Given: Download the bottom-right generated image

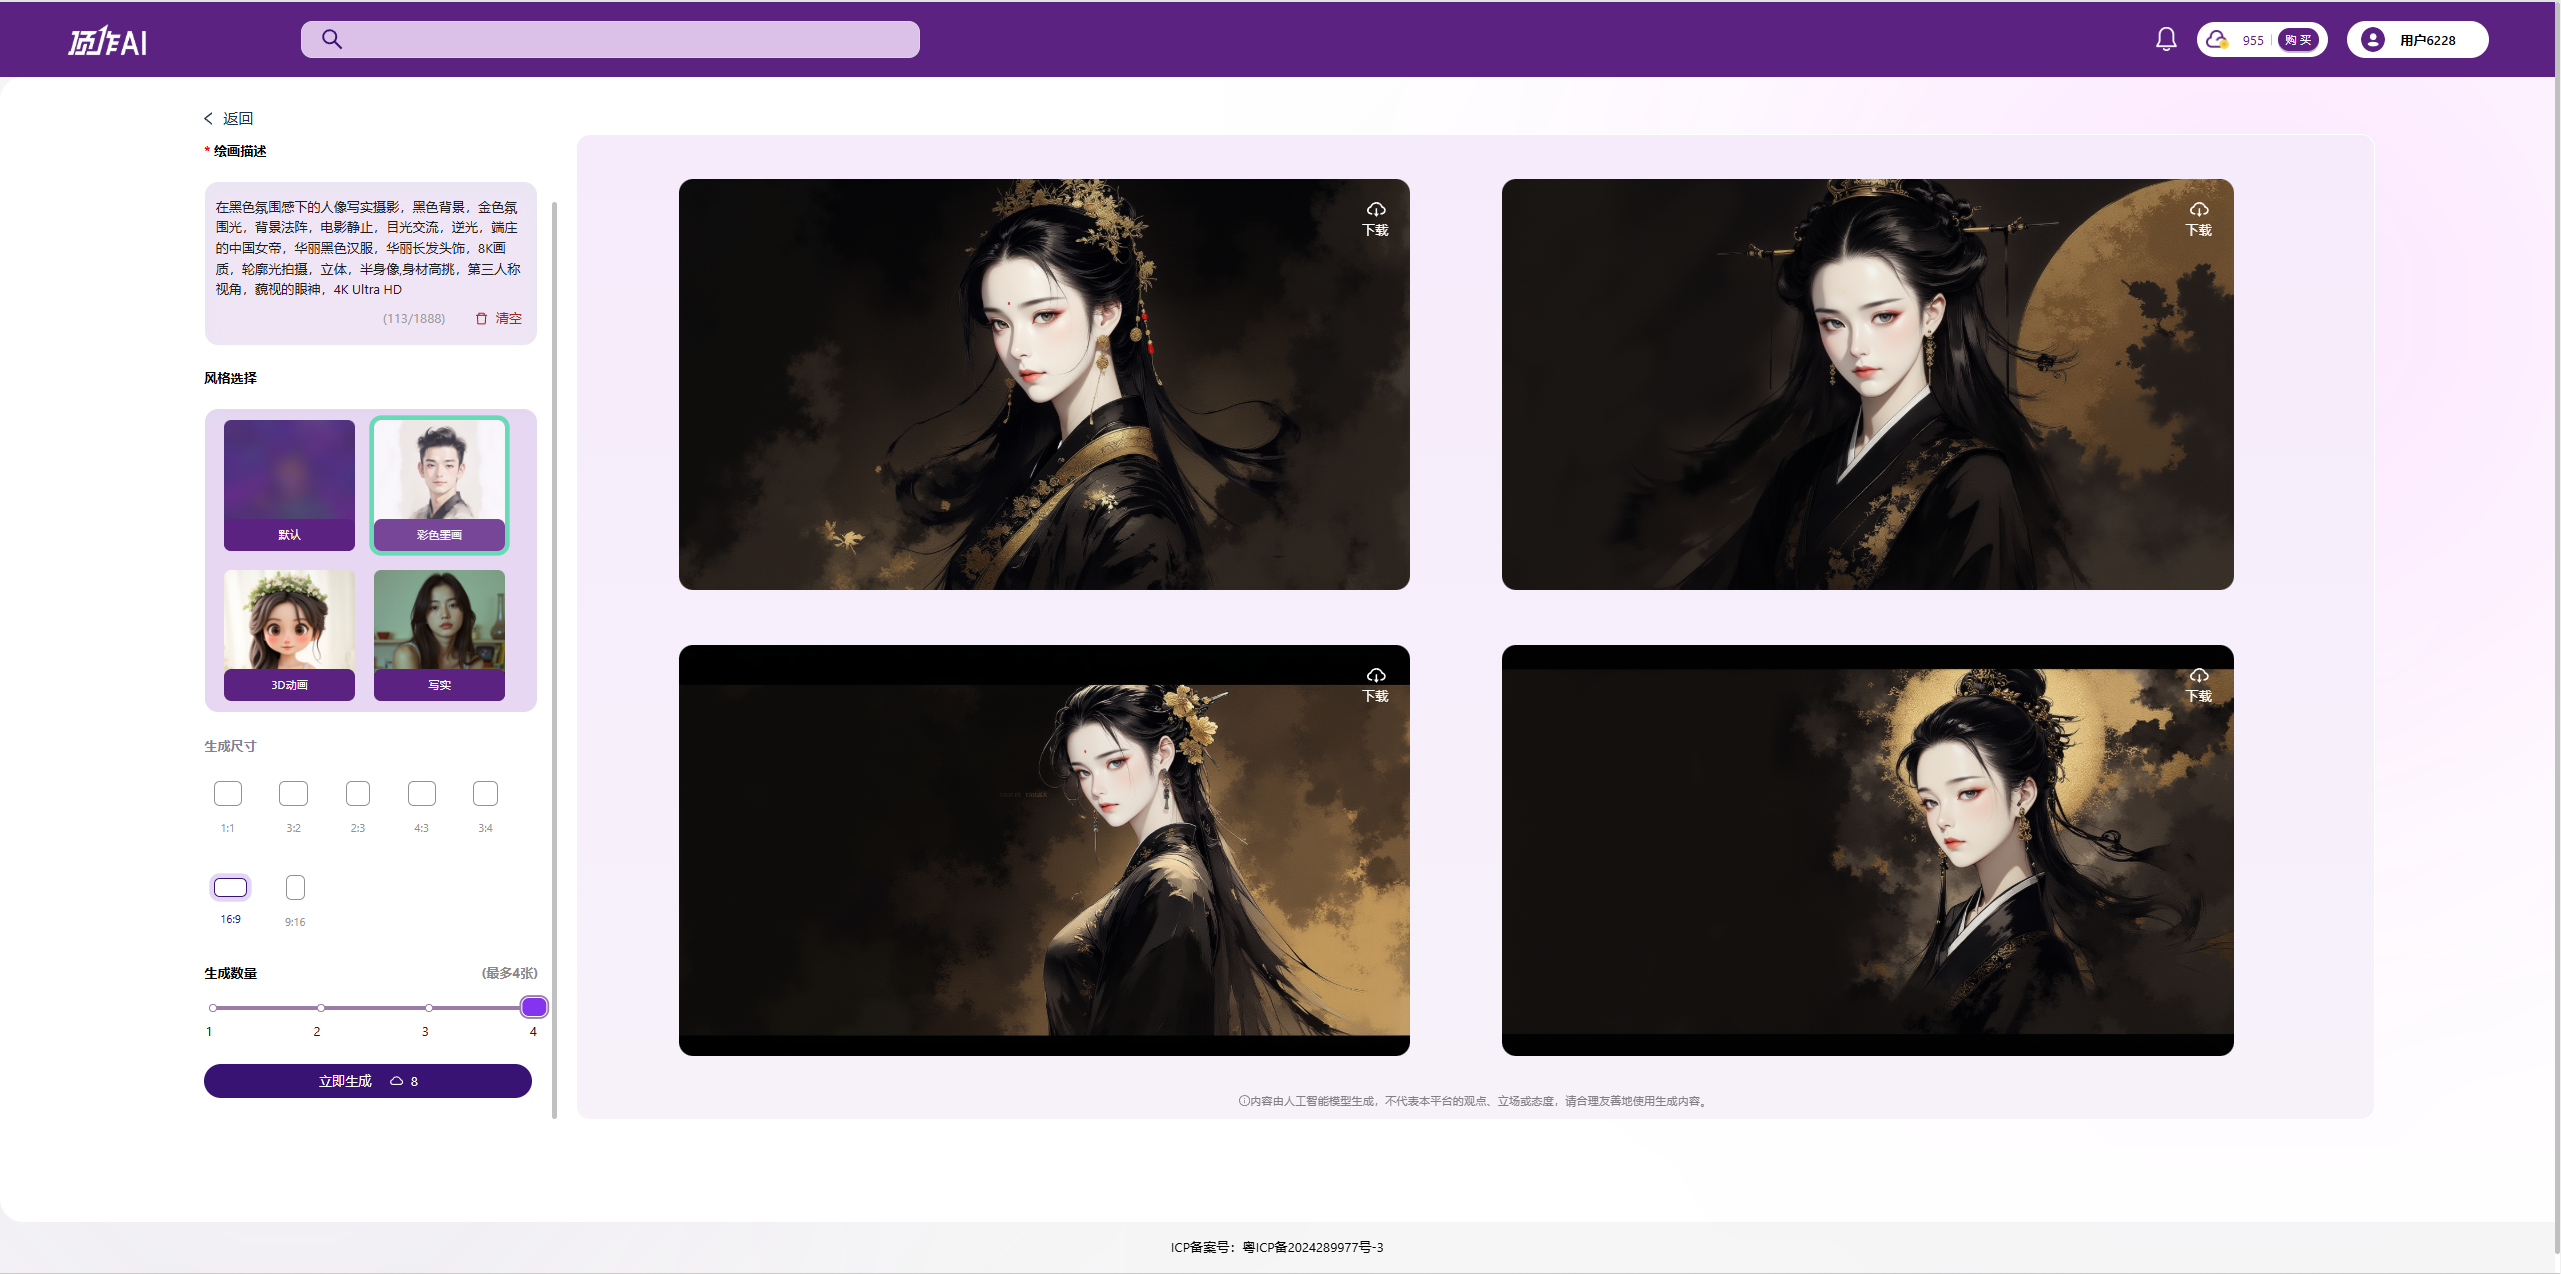Looking at the screenshot, I should point(2199,684).
